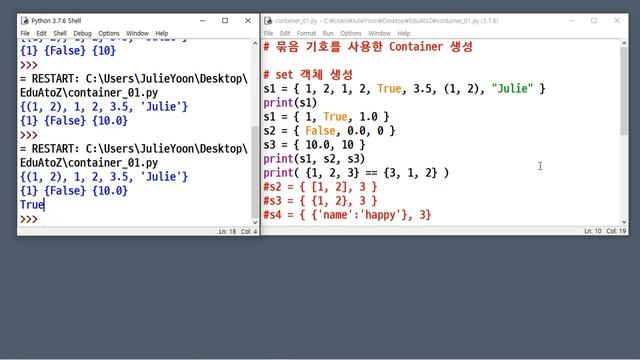Open File menu in container_01.py editor
Screen dimensions: 640x360
268,33
